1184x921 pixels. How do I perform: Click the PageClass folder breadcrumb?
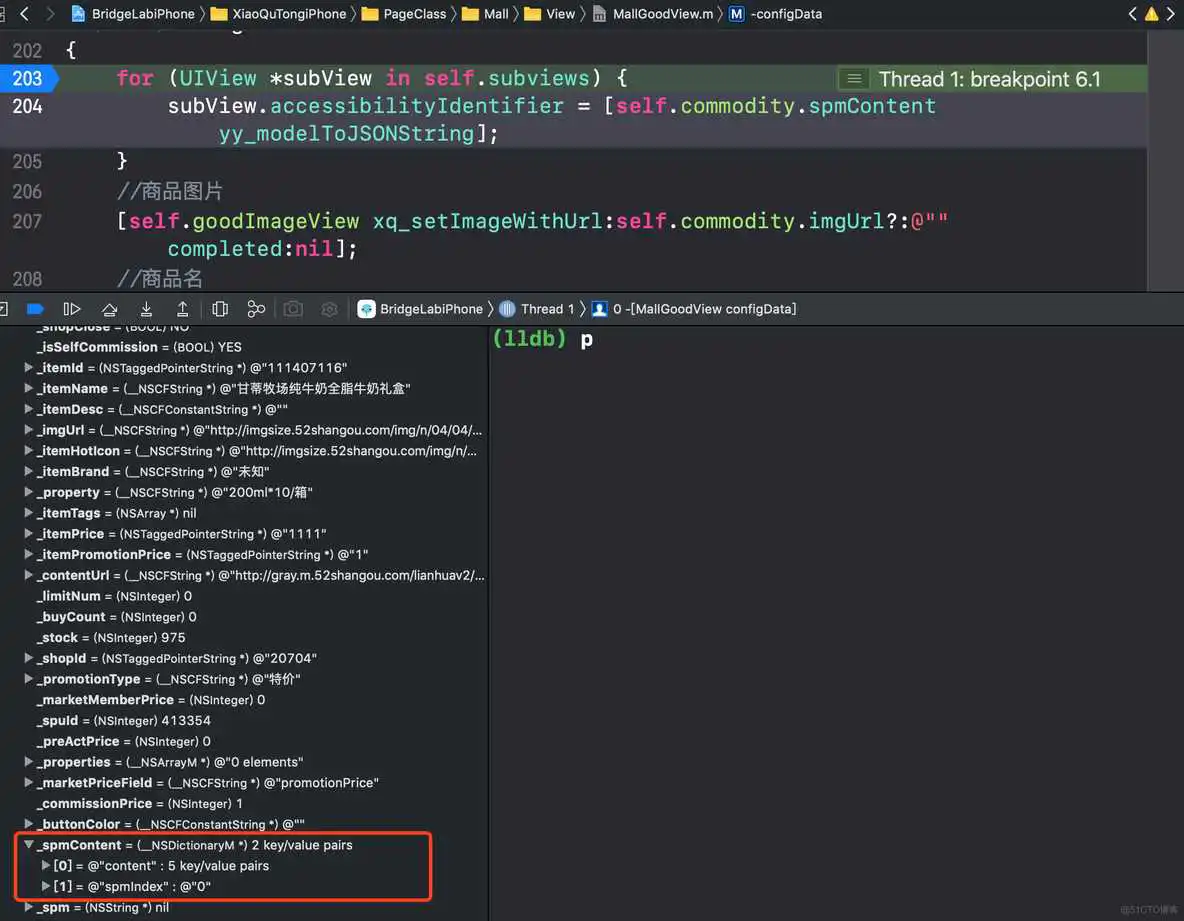pyautogui.click(x=414, y=14)
